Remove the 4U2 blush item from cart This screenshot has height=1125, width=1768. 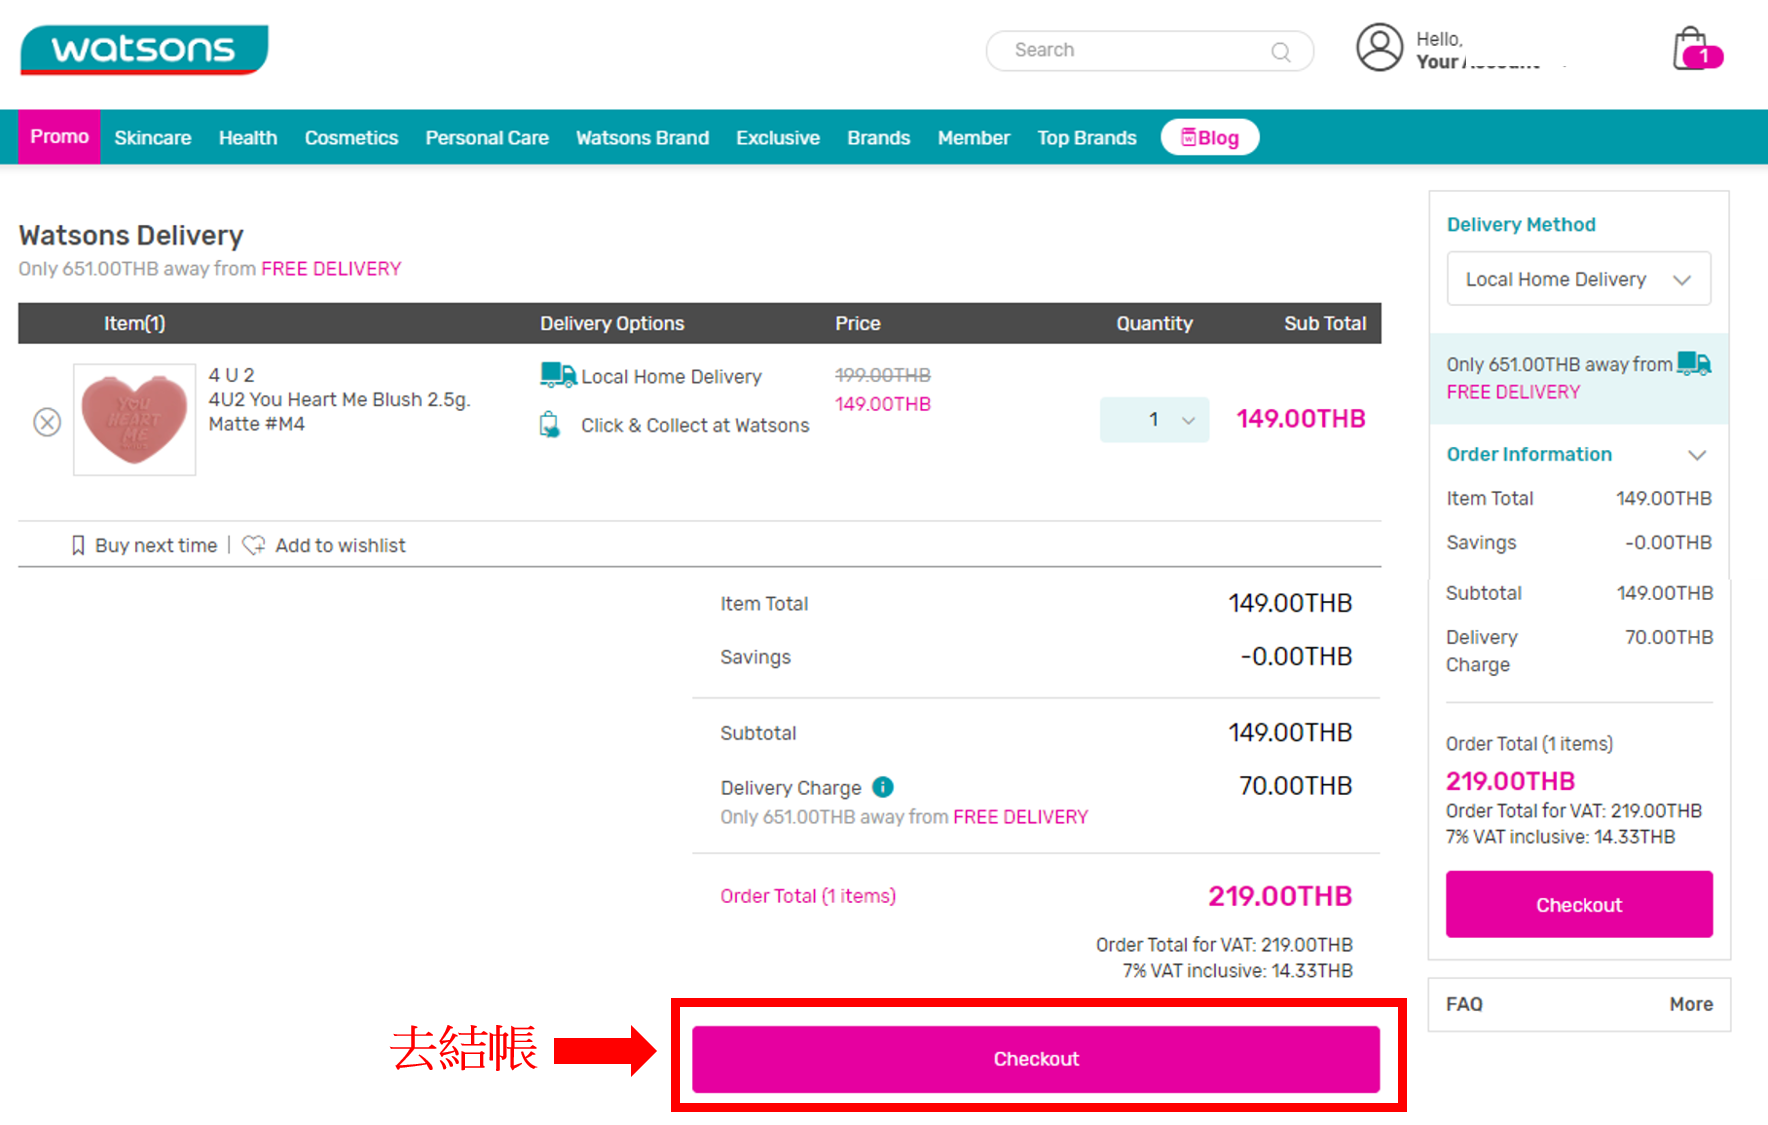click(47, 422)
